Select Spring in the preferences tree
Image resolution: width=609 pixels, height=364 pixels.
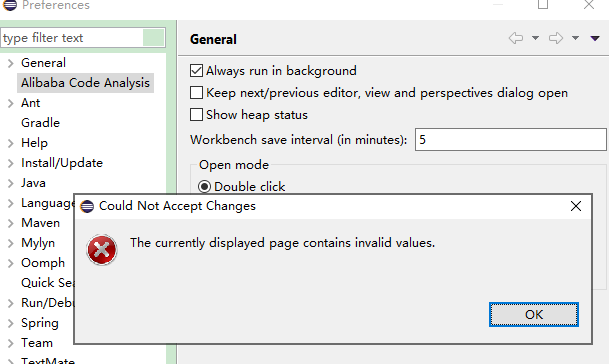click(40, 323)
